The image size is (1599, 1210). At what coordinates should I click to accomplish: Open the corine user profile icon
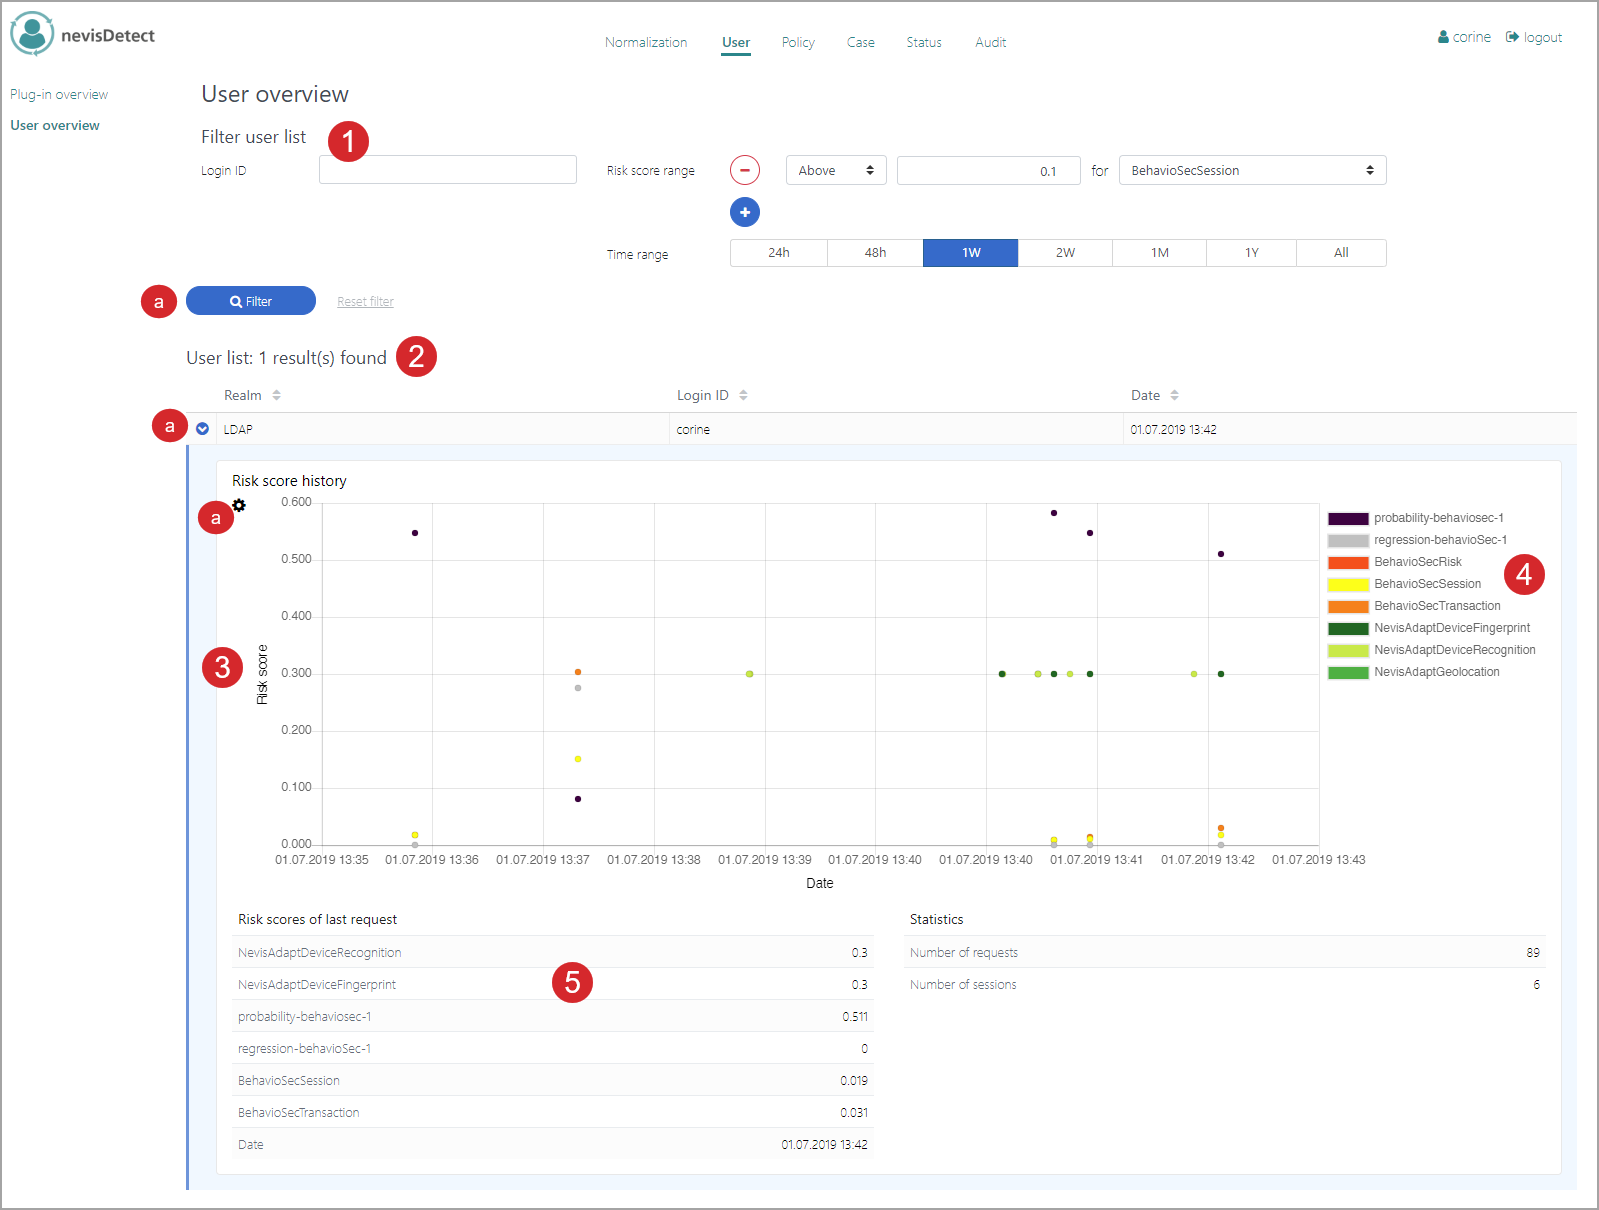click(x=1444, y=37)
